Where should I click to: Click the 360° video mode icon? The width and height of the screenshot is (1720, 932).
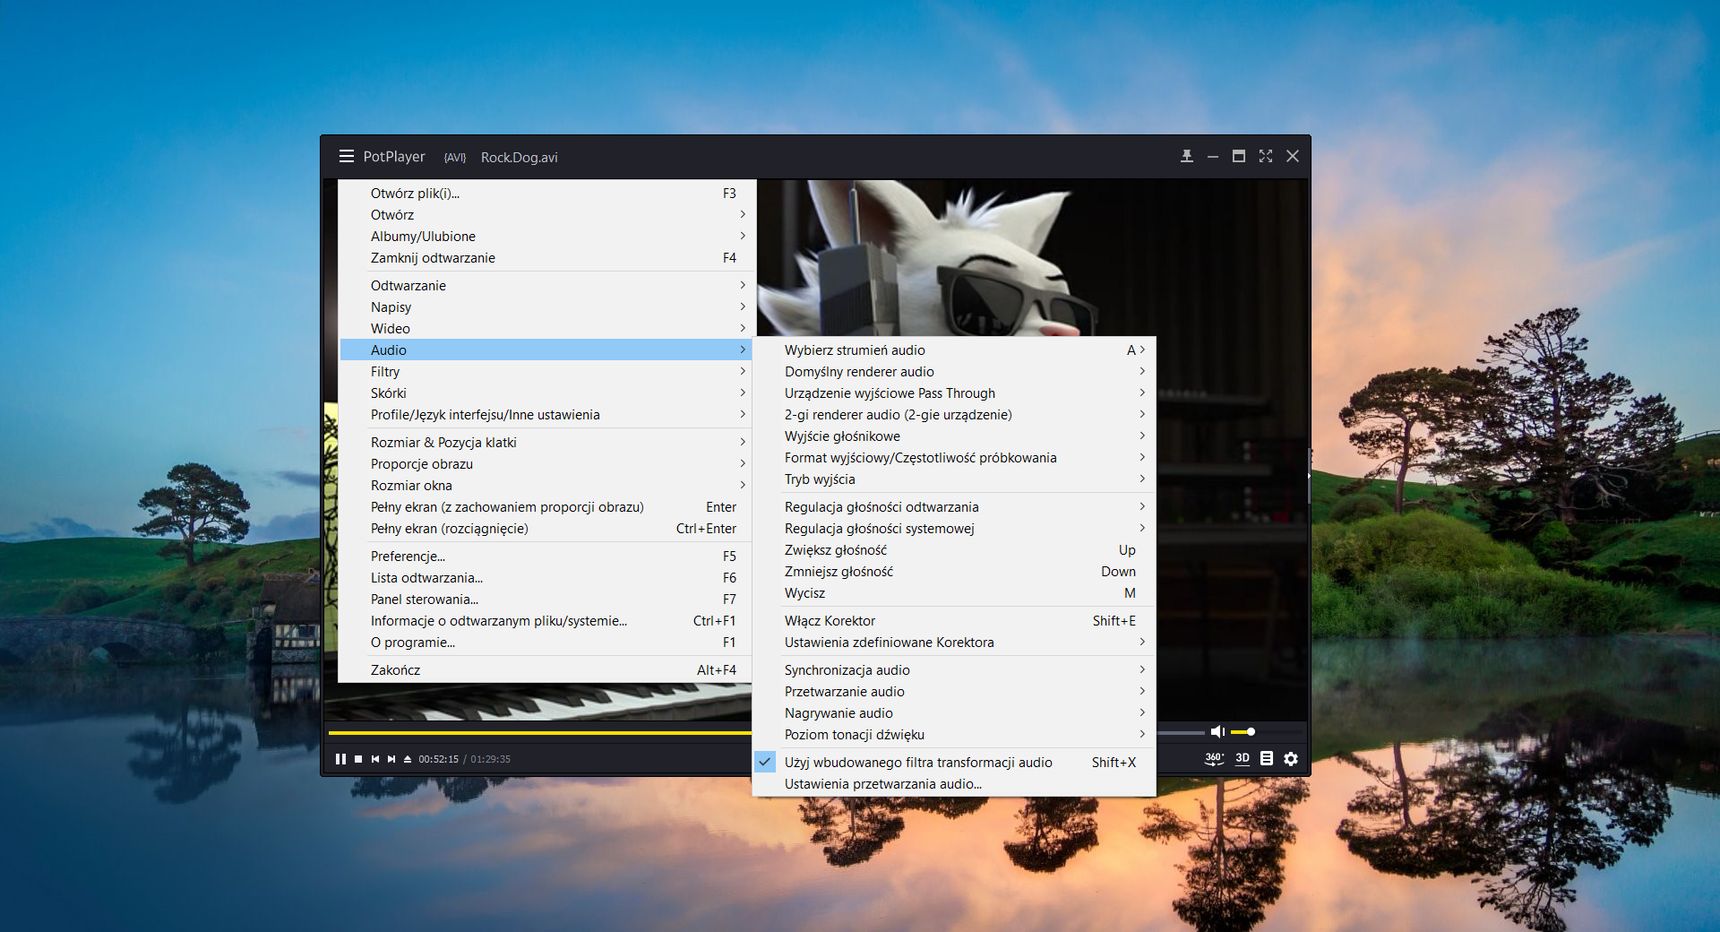(x=1213, y=759)
